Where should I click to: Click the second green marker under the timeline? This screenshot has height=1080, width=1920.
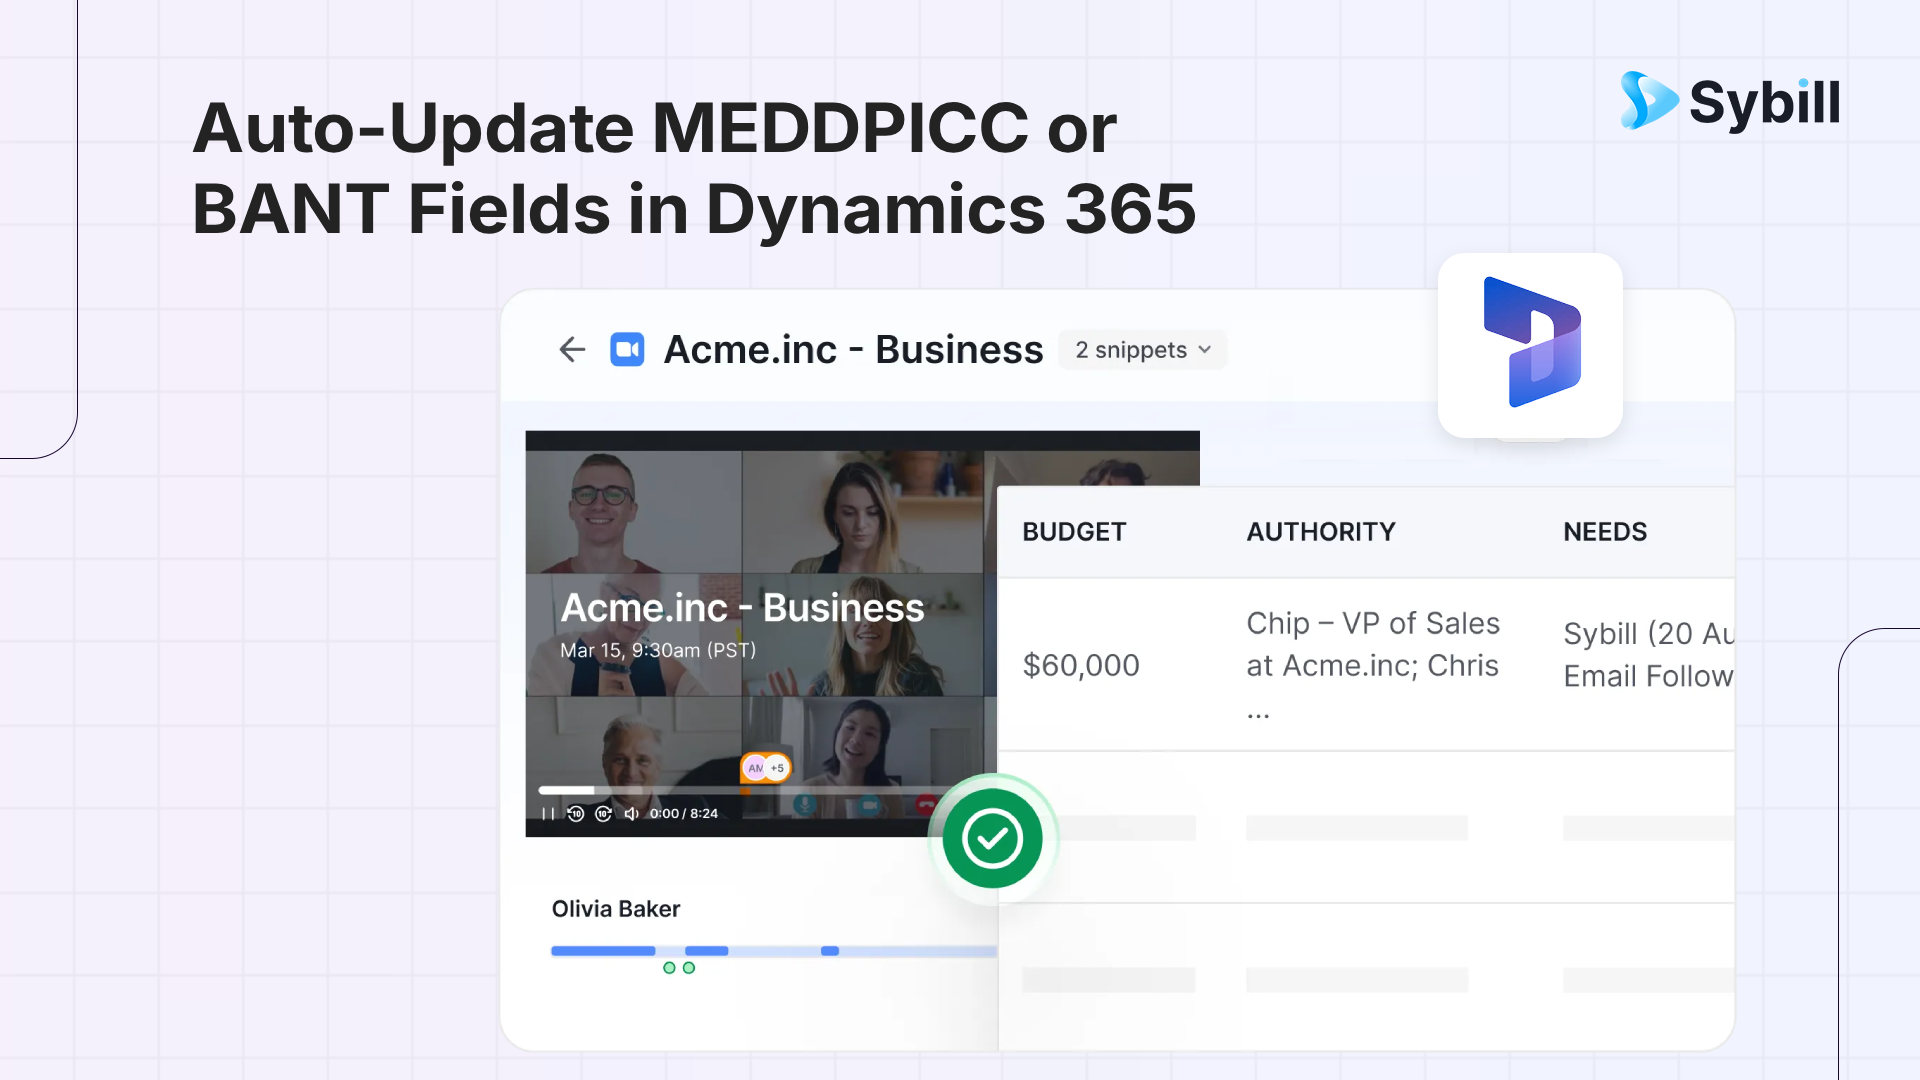coord(689,968)
